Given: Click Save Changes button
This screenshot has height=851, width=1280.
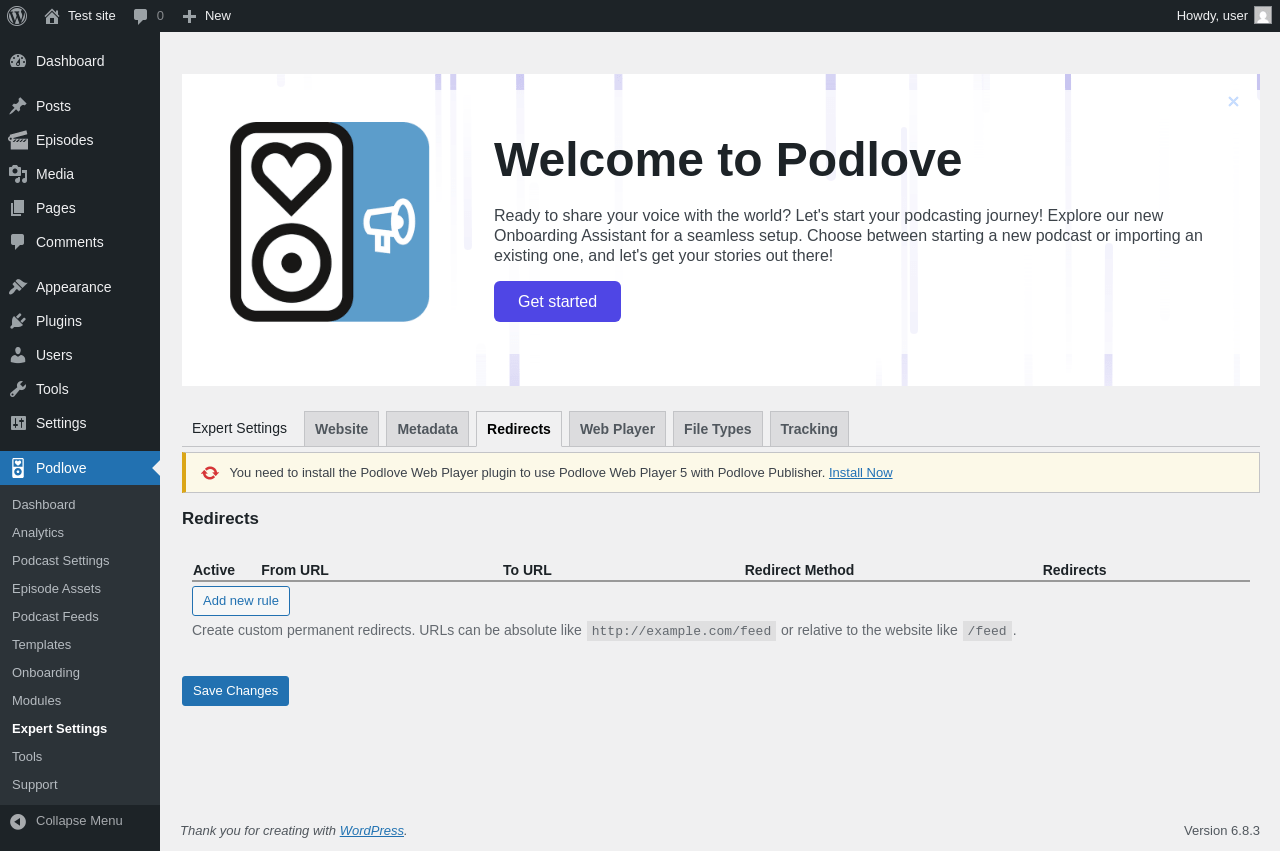Looking at the screenshot, I should tap(235, 691).
